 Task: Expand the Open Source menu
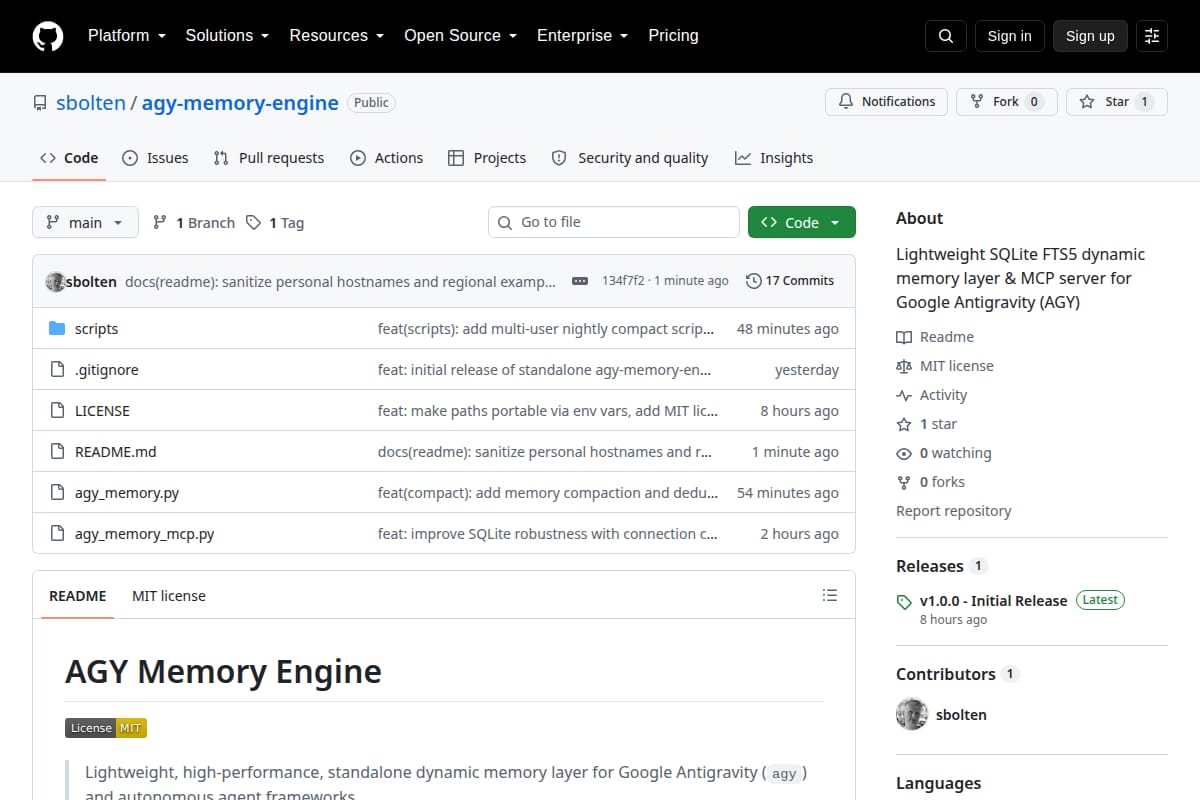[x=460, y=36]
